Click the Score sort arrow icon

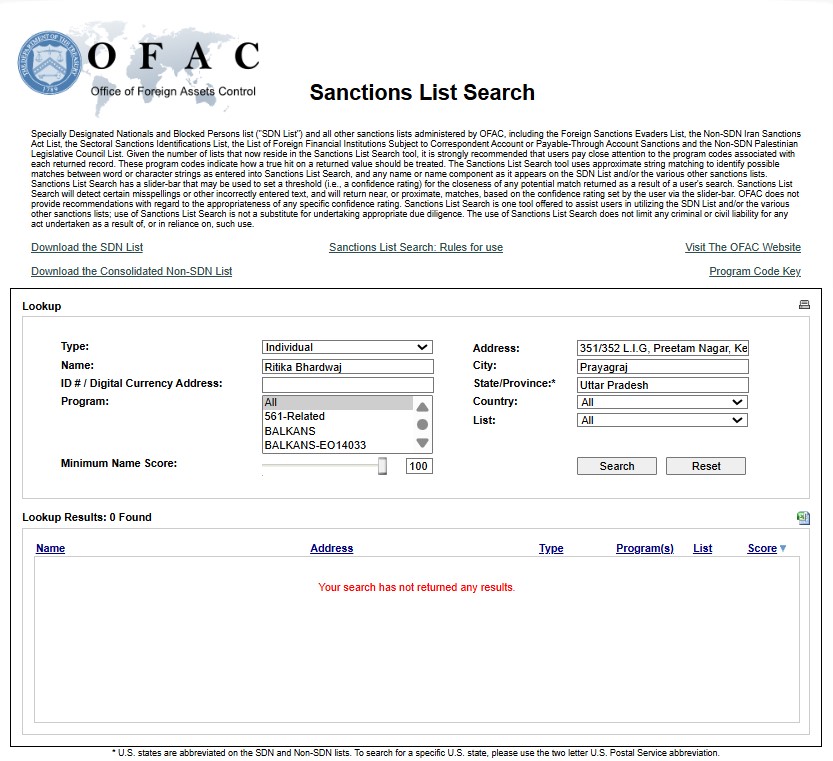783,549
